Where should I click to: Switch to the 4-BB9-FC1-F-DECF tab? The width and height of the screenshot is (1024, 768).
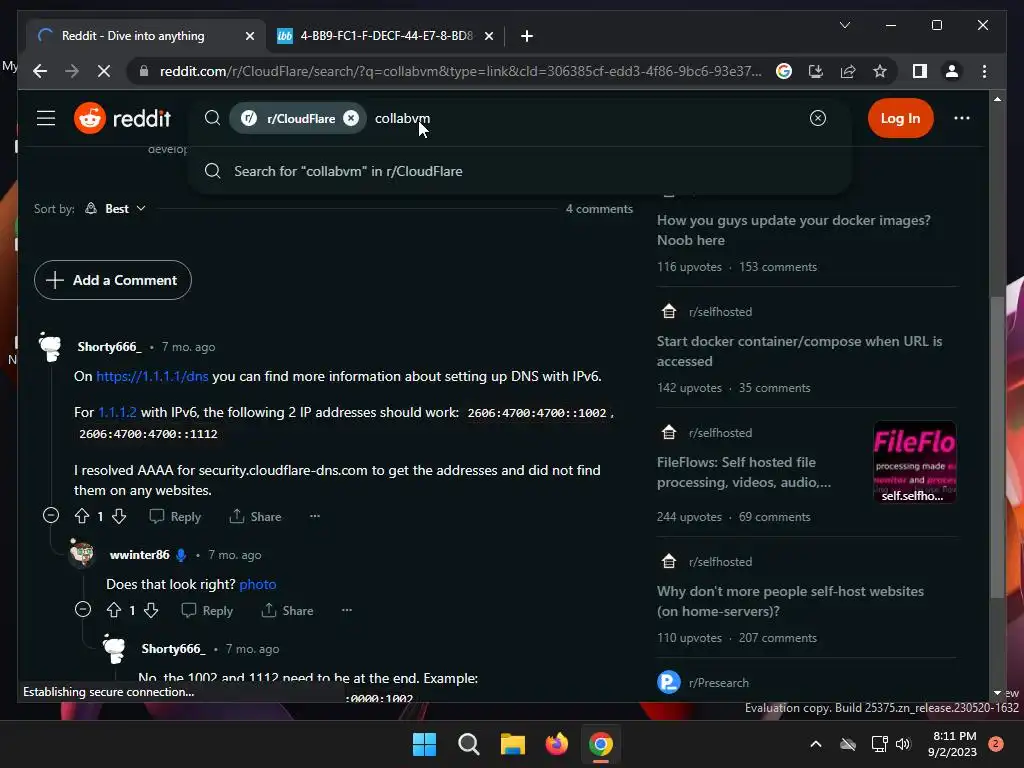[386, 36]
